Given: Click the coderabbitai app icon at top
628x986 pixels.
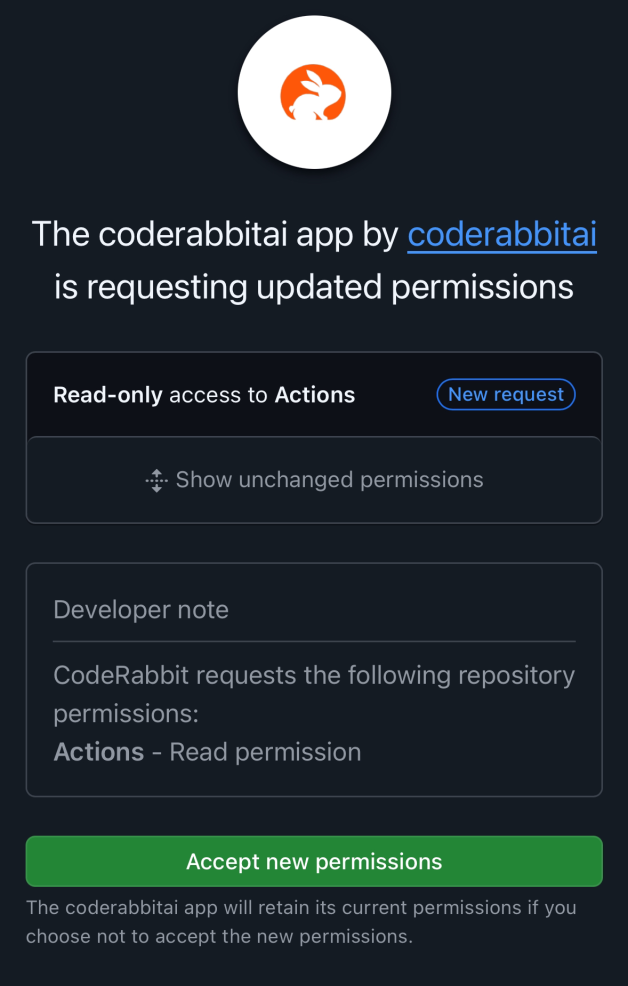Looking at the screenshot, I should (314, 91).
